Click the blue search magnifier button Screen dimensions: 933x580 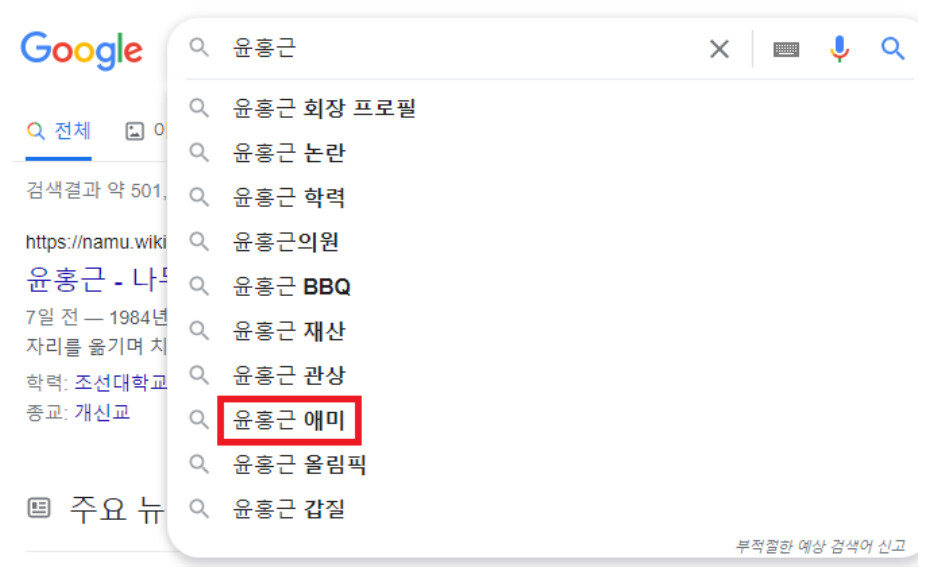click(x=892, y=48)
